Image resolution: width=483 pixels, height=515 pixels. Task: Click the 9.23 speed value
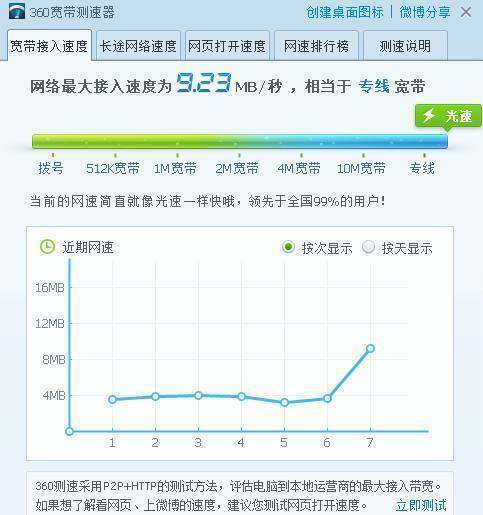click(203, 83)
